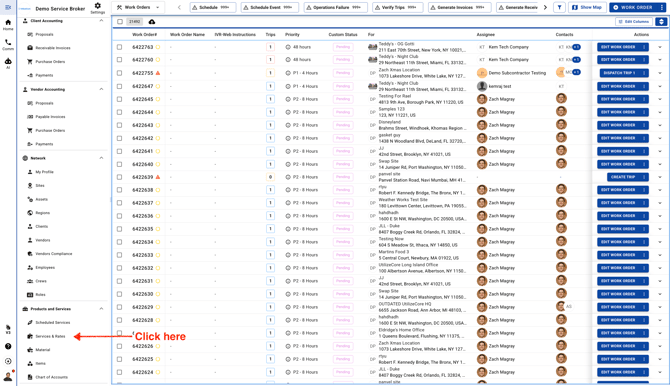
Task: Collapse the Client Accounting section
Action: pos(101,21)
